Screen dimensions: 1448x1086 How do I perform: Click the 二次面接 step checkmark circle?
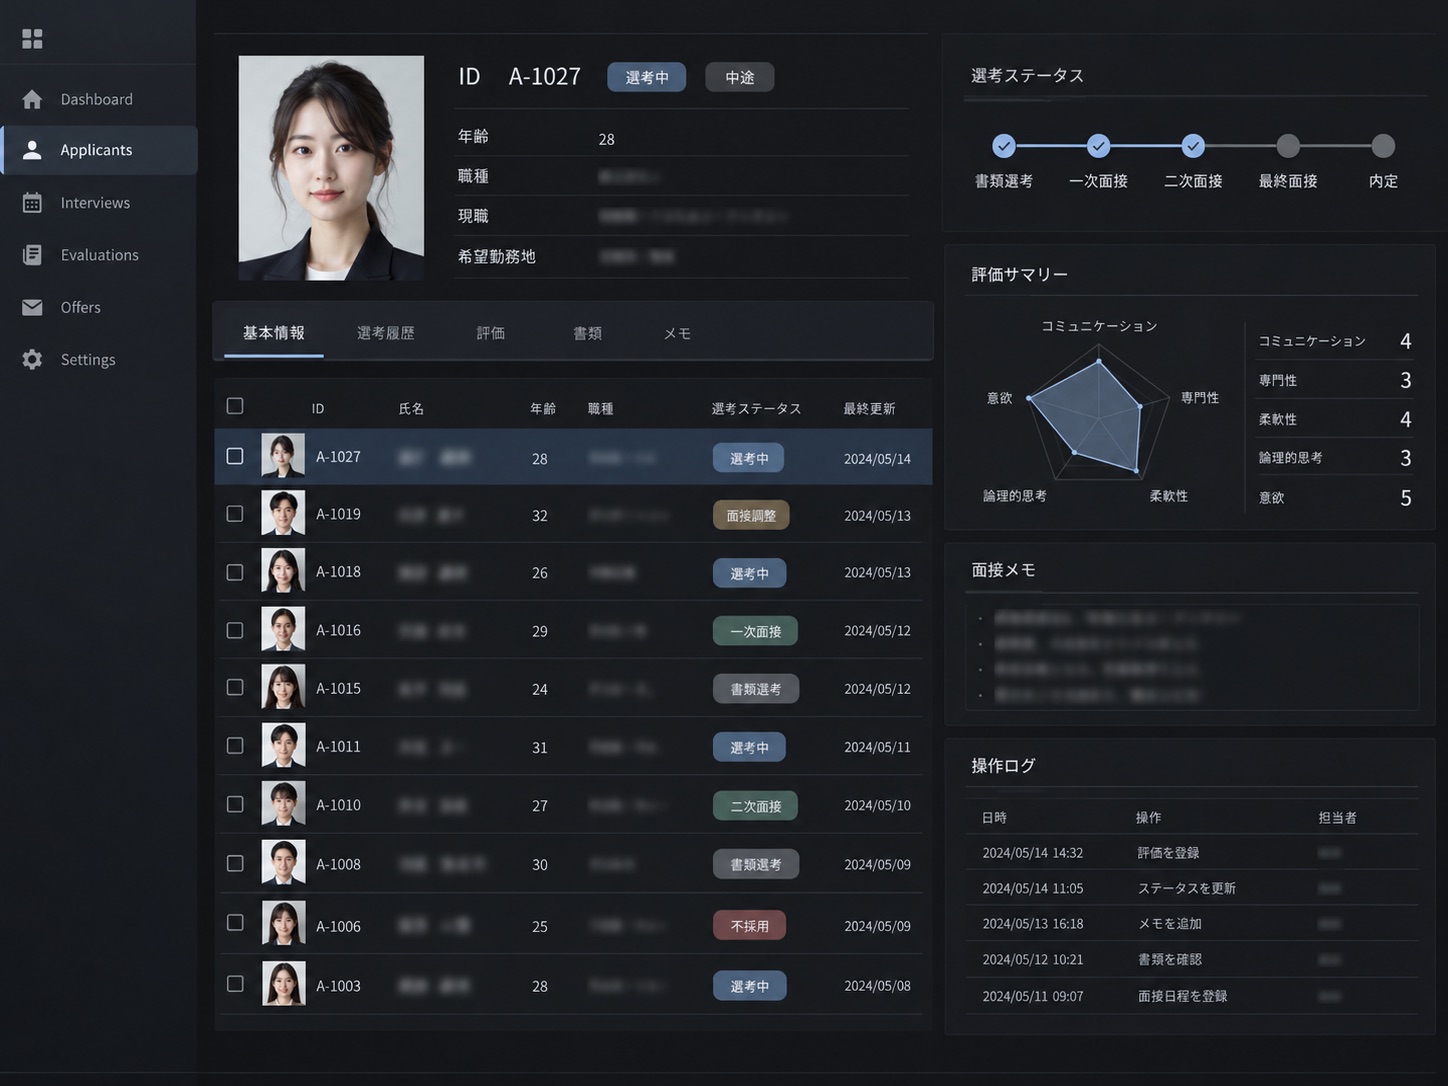coord(1193,146)
